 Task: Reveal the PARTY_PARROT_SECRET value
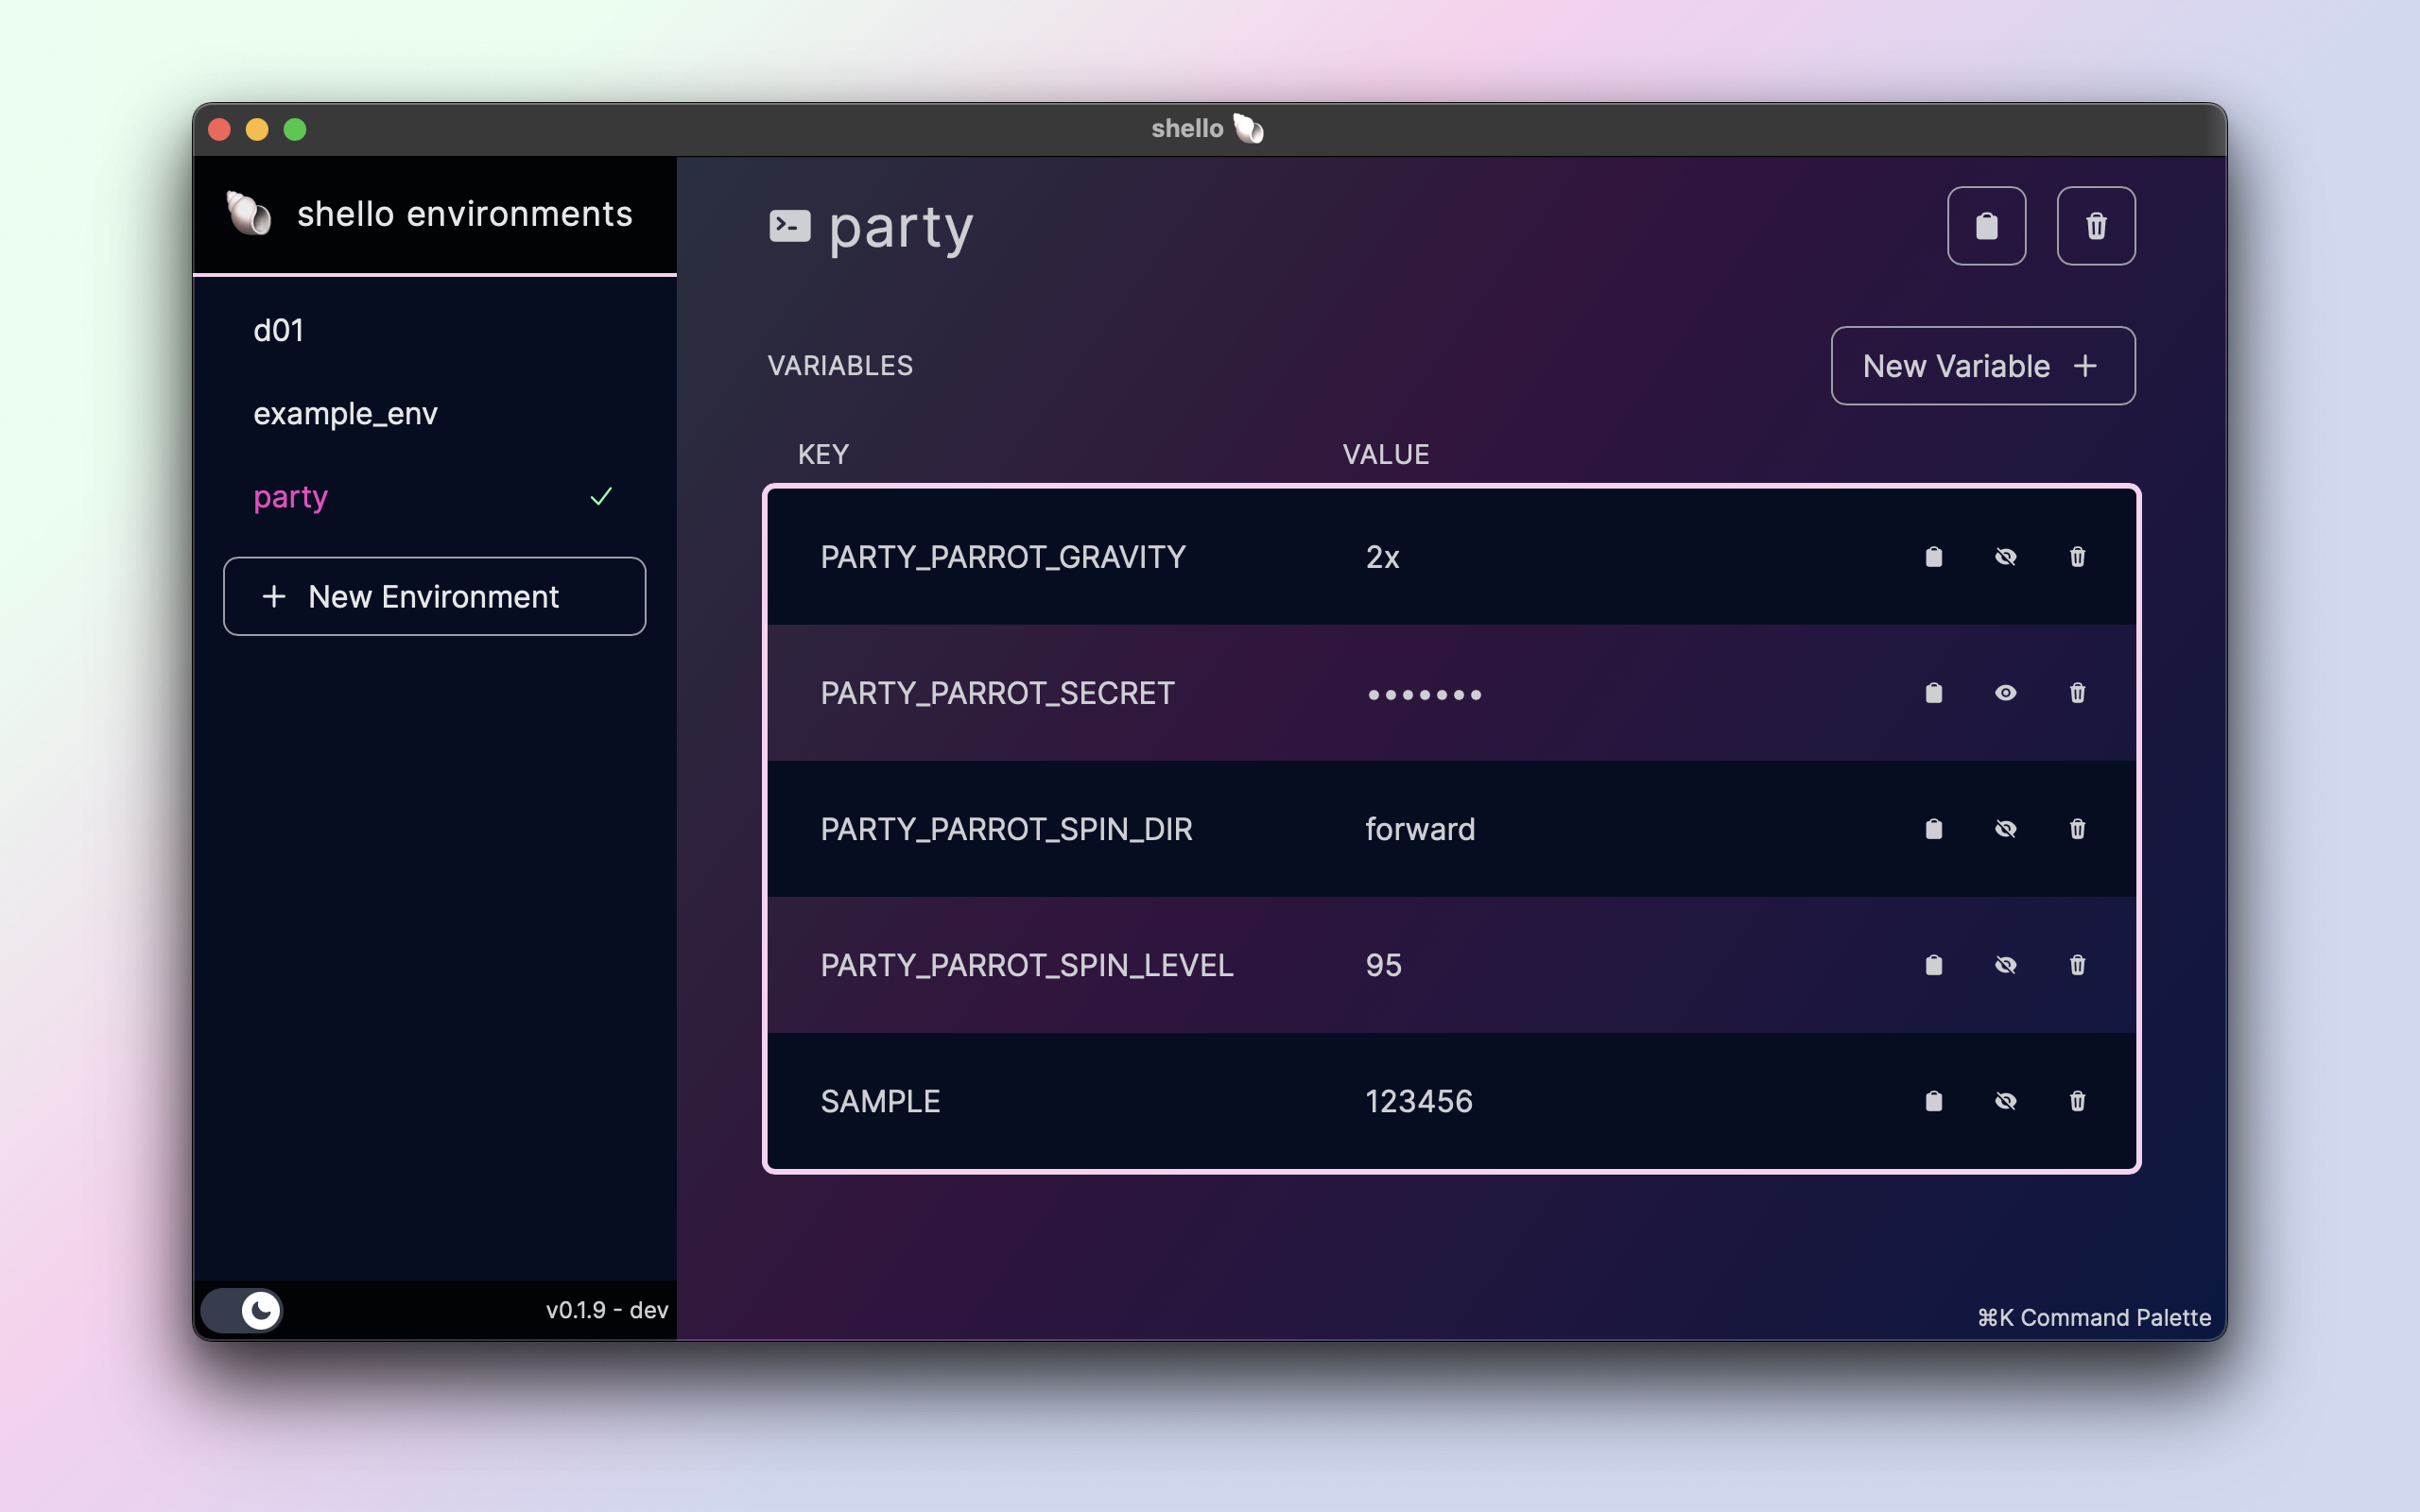pyautogui.click(x=2005, y=693)
